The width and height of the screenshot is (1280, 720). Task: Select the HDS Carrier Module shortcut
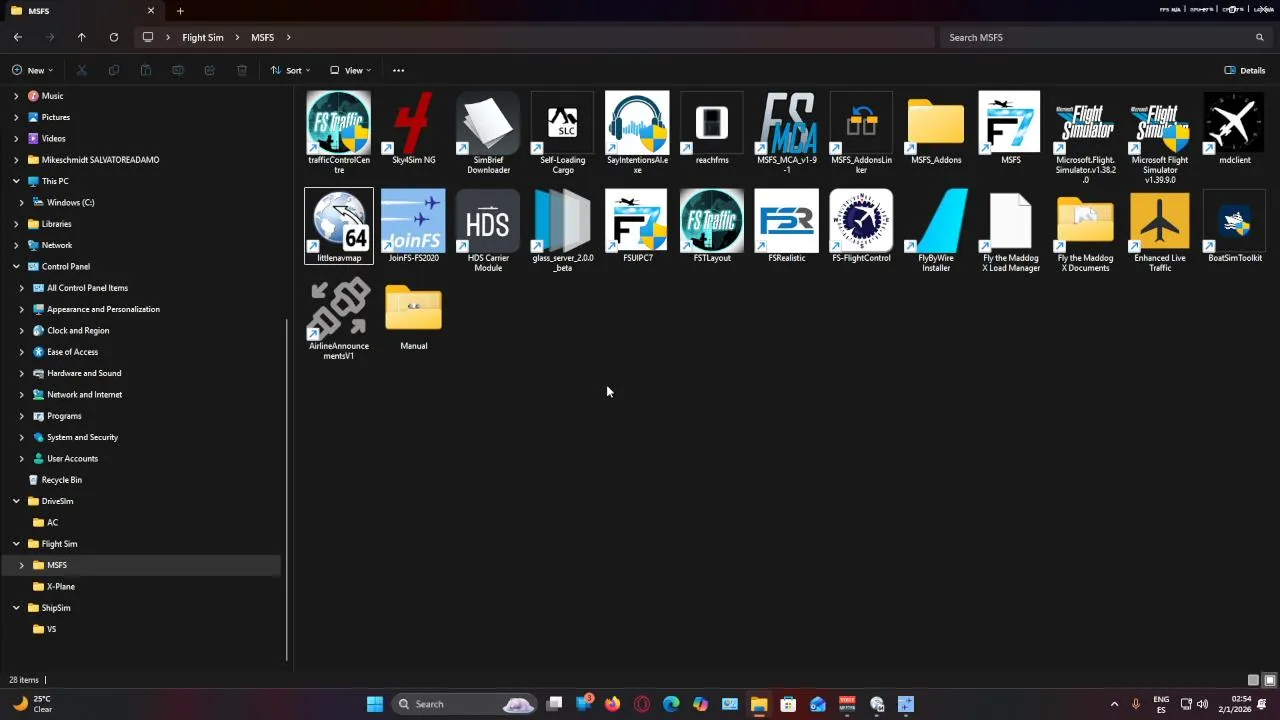(x=488, y=230)
